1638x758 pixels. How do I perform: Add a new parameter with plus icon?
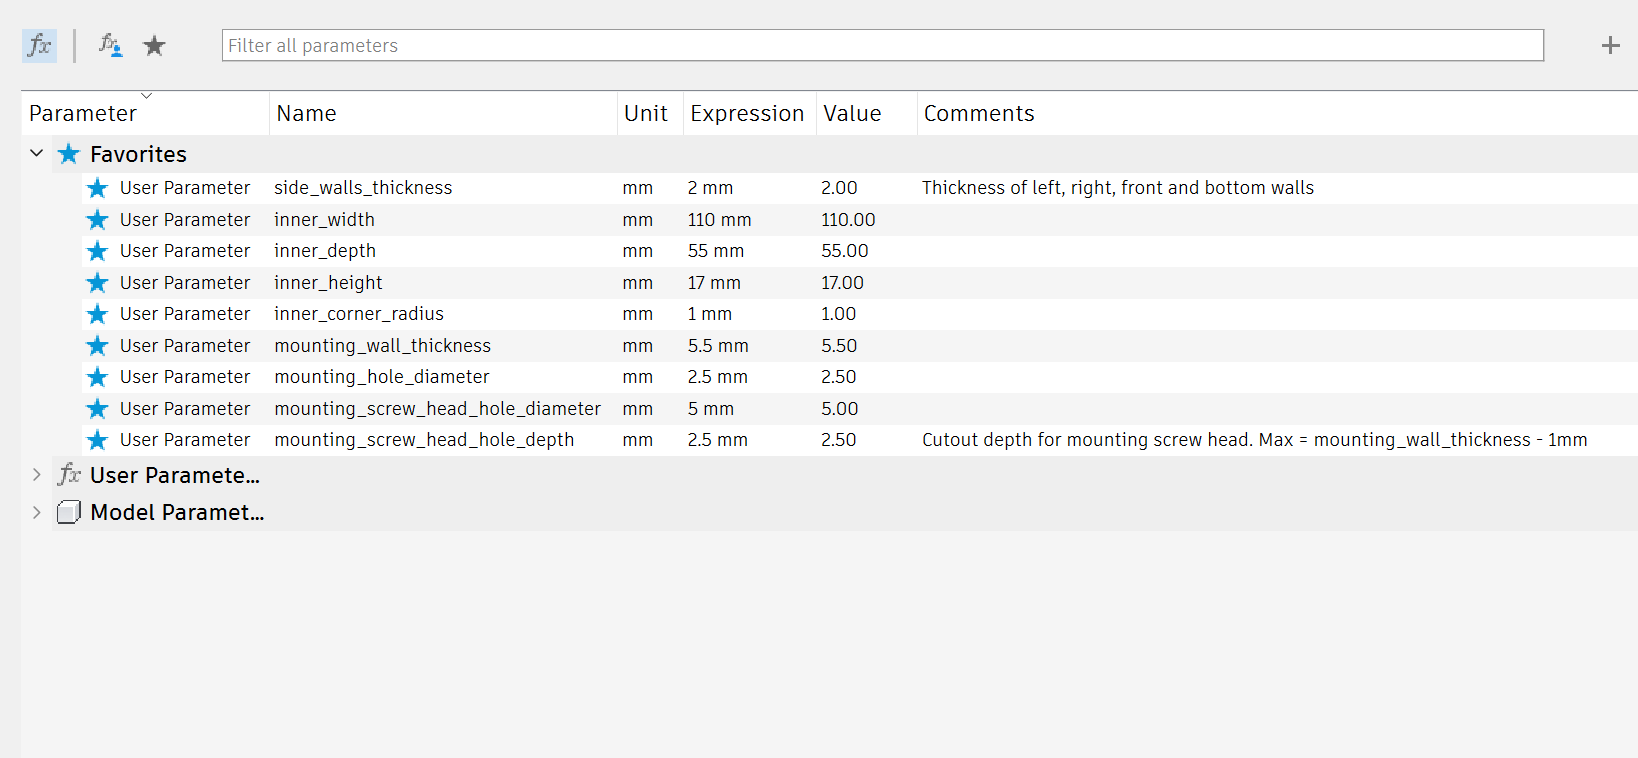[1610, 45]
